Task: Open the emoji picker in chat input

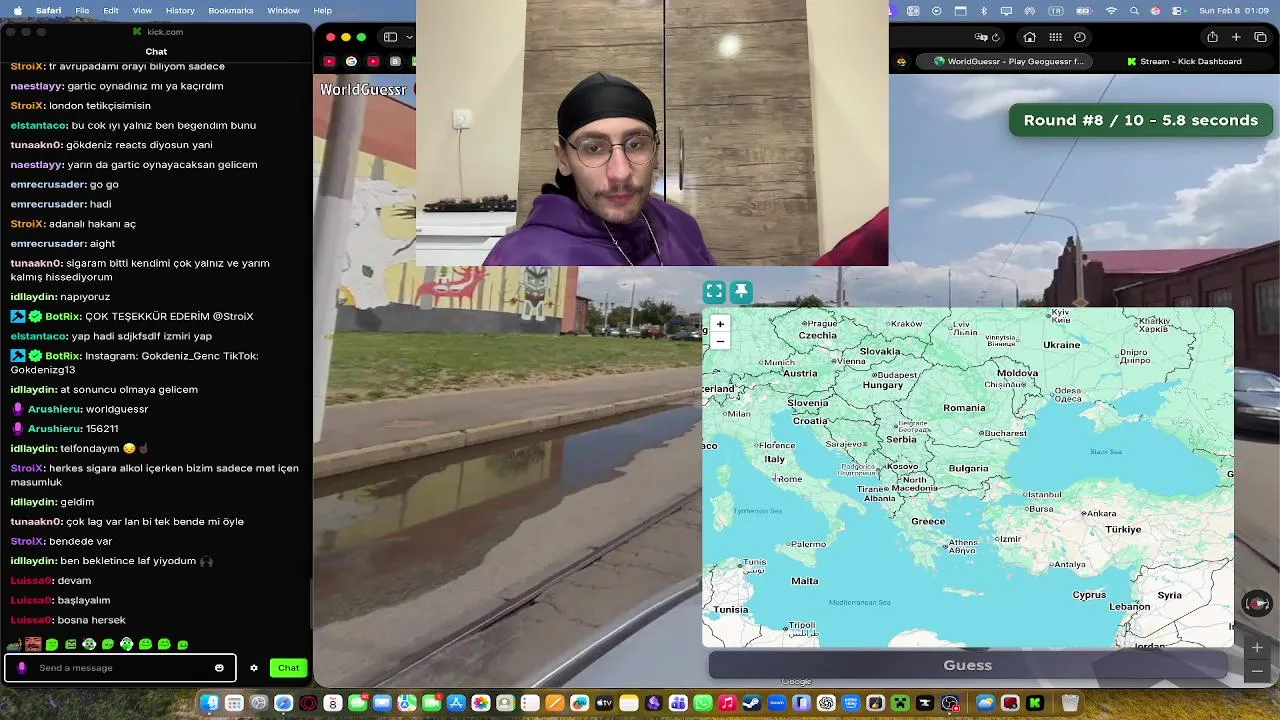Action: (219, 668)
